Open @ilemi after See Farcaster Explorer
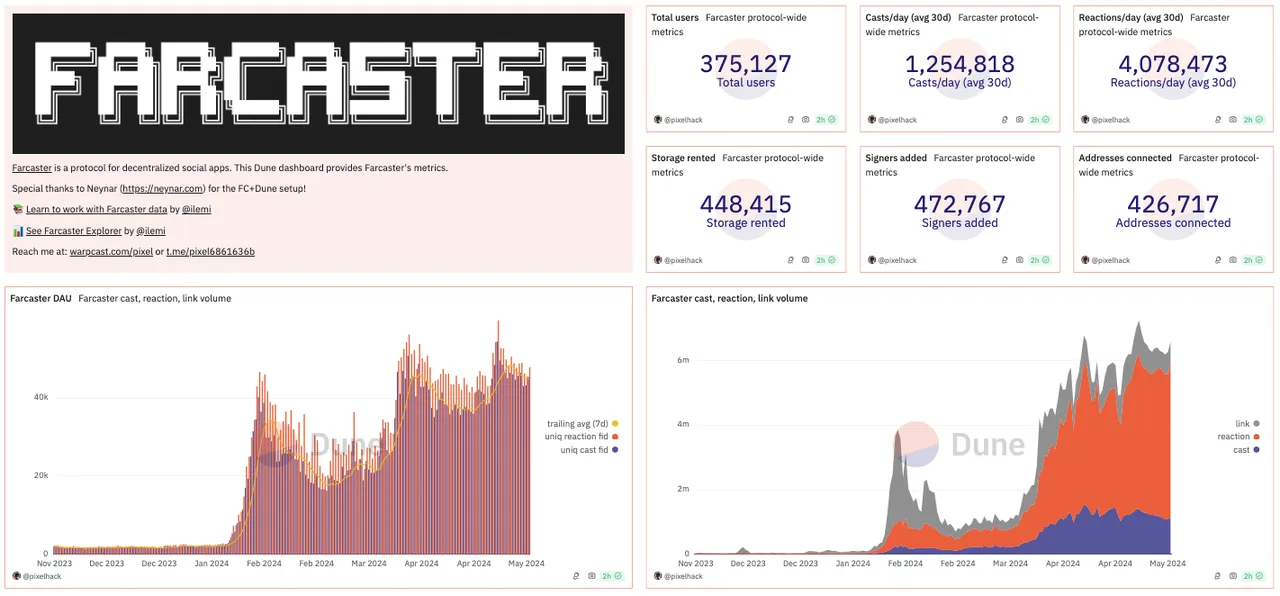Screen dimensions: 1280x596 coord(150,231)
